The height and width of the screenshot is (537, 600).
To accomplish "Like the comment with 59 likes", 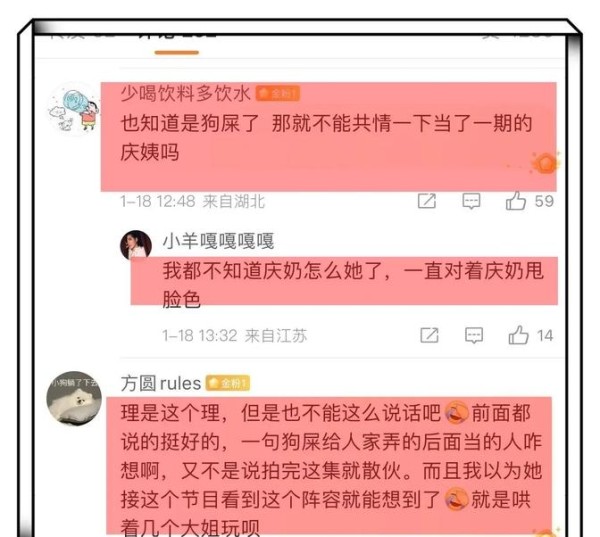I will [x=515, y=201].
